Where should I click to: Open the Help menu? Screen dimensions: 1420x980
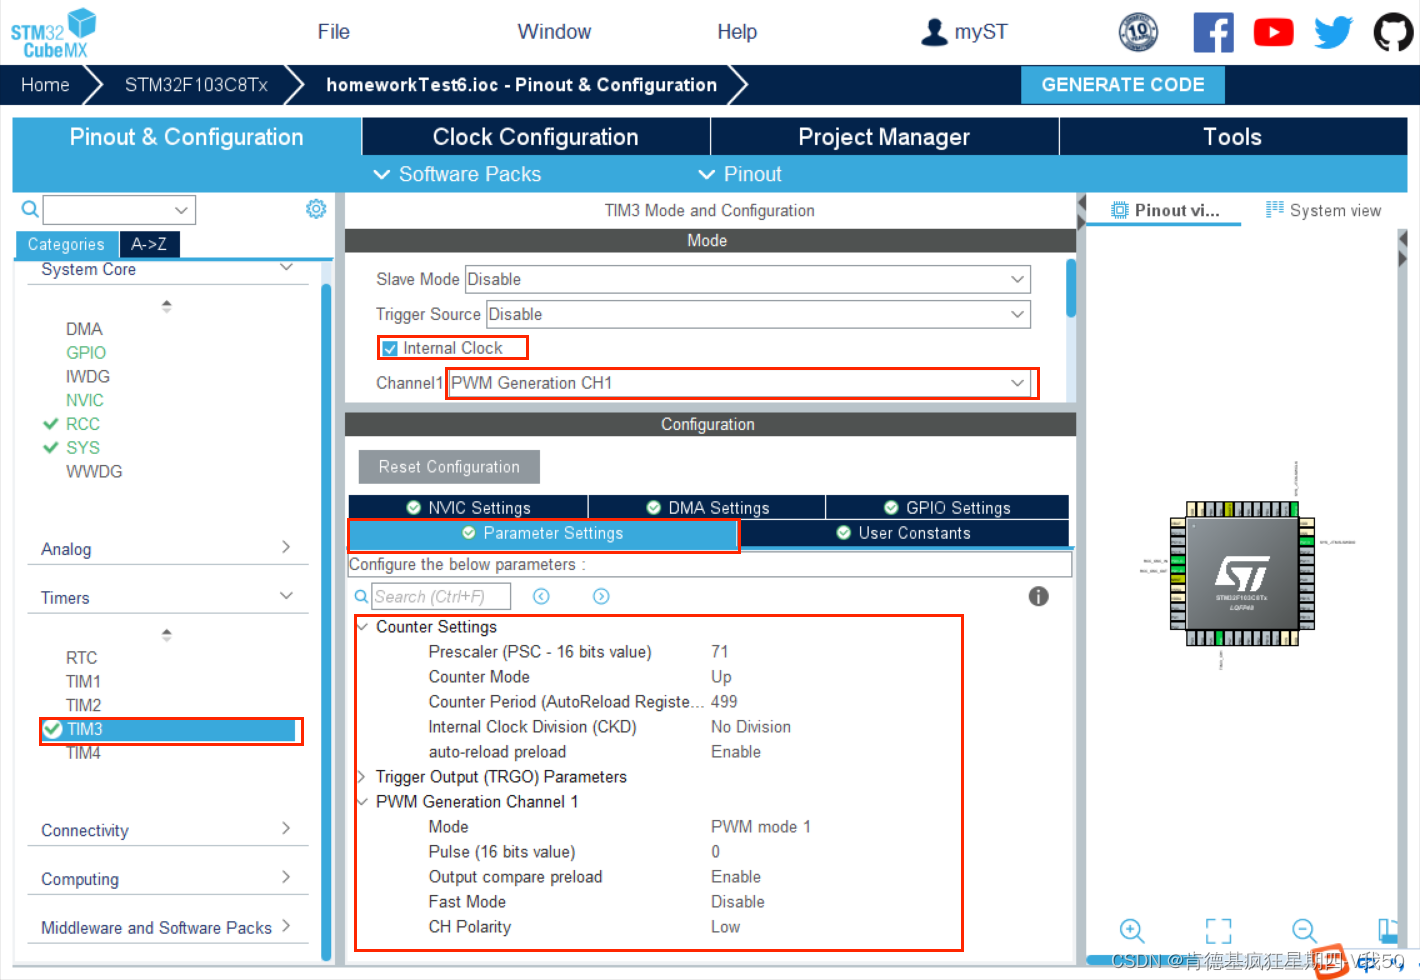pos(737,32)
